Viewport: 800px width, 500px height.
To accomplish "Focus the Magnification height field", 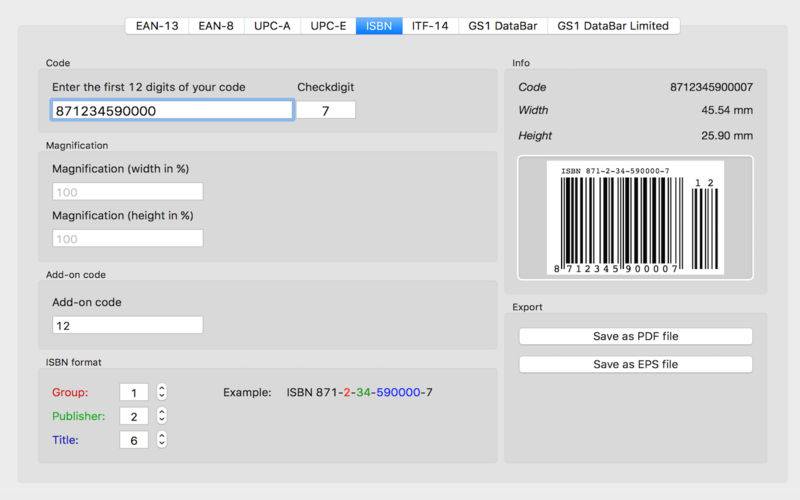I will (x=128, y=238).
